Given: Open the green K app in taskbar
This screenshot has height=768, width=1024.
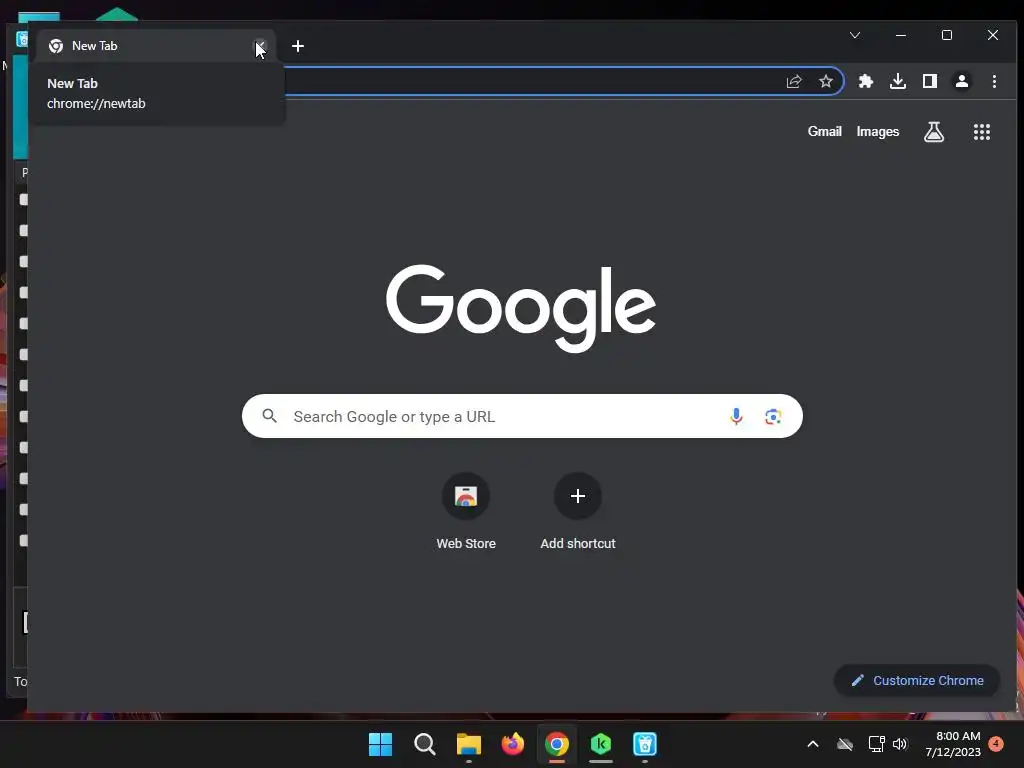Looking at the screenshot, I should point(601,744).
